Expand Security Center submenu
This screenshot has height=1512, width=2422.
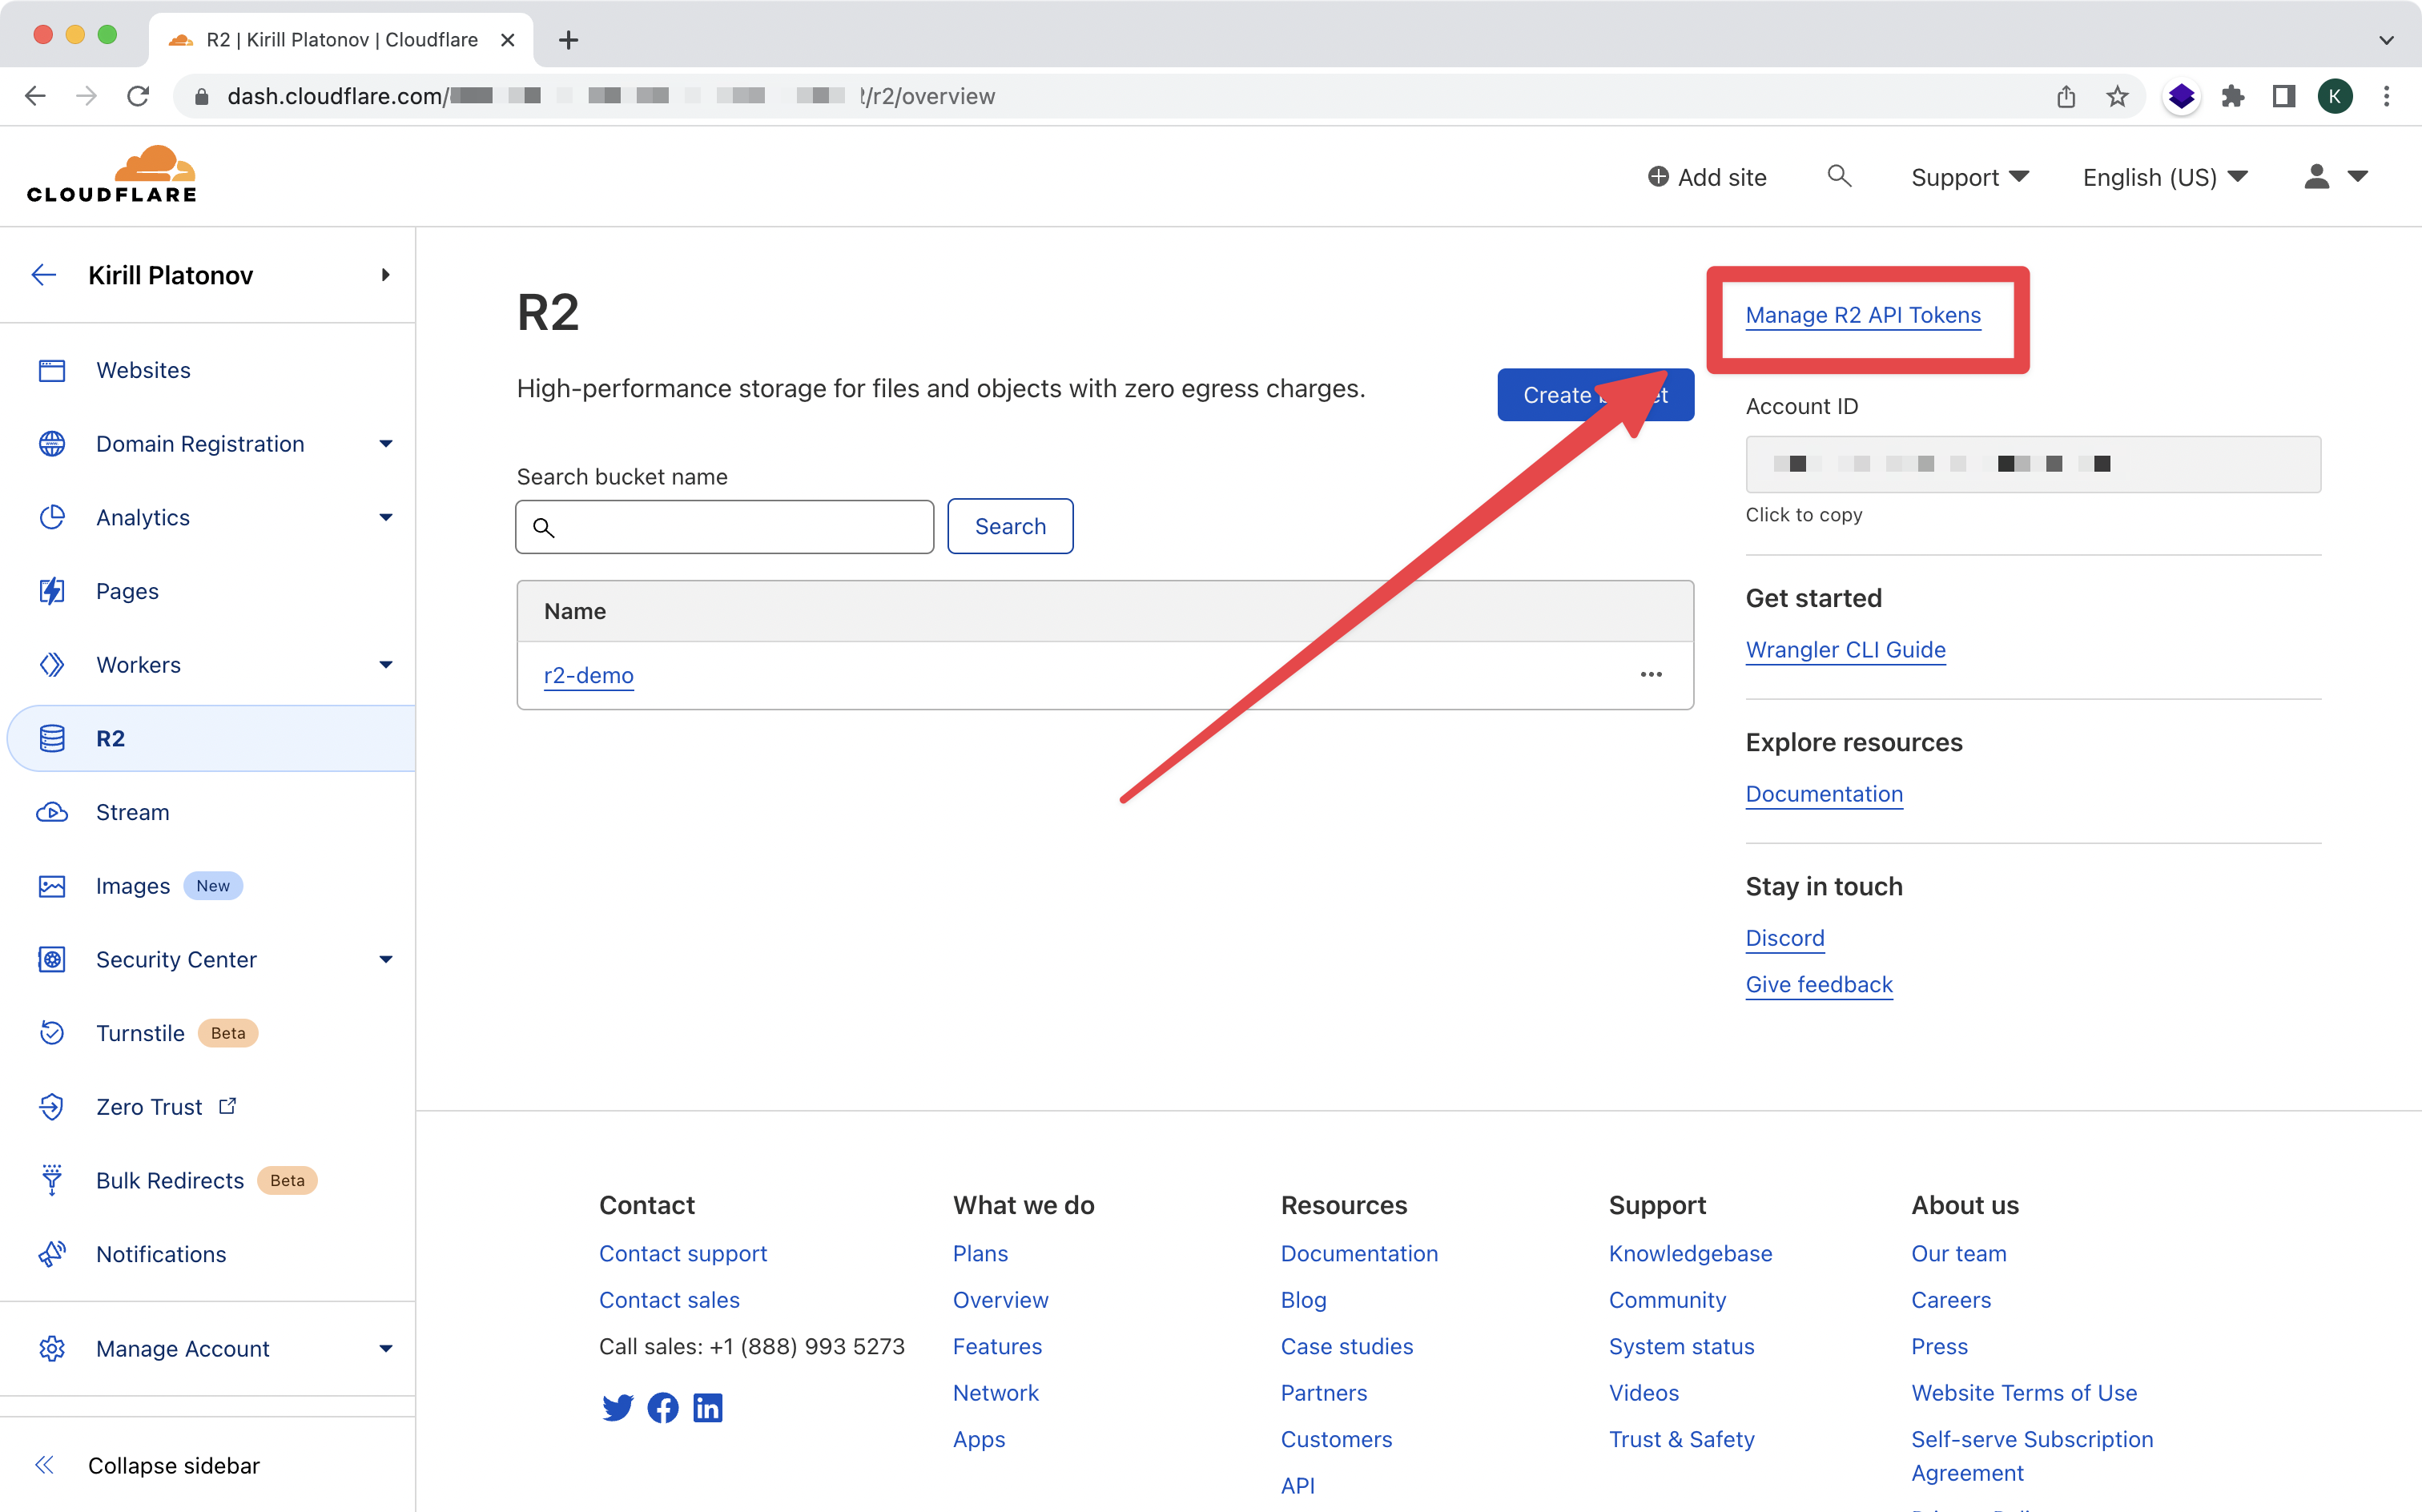pos(386,960)
